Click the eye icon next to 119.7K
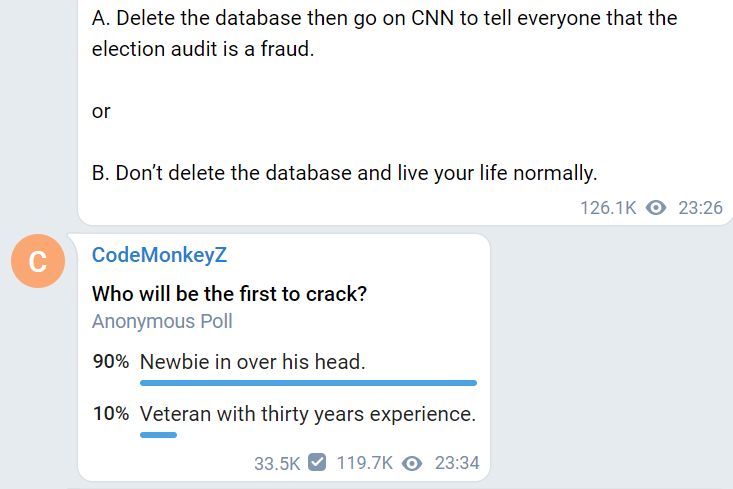Viewport: 733px width, 489px height. [412, 463]
